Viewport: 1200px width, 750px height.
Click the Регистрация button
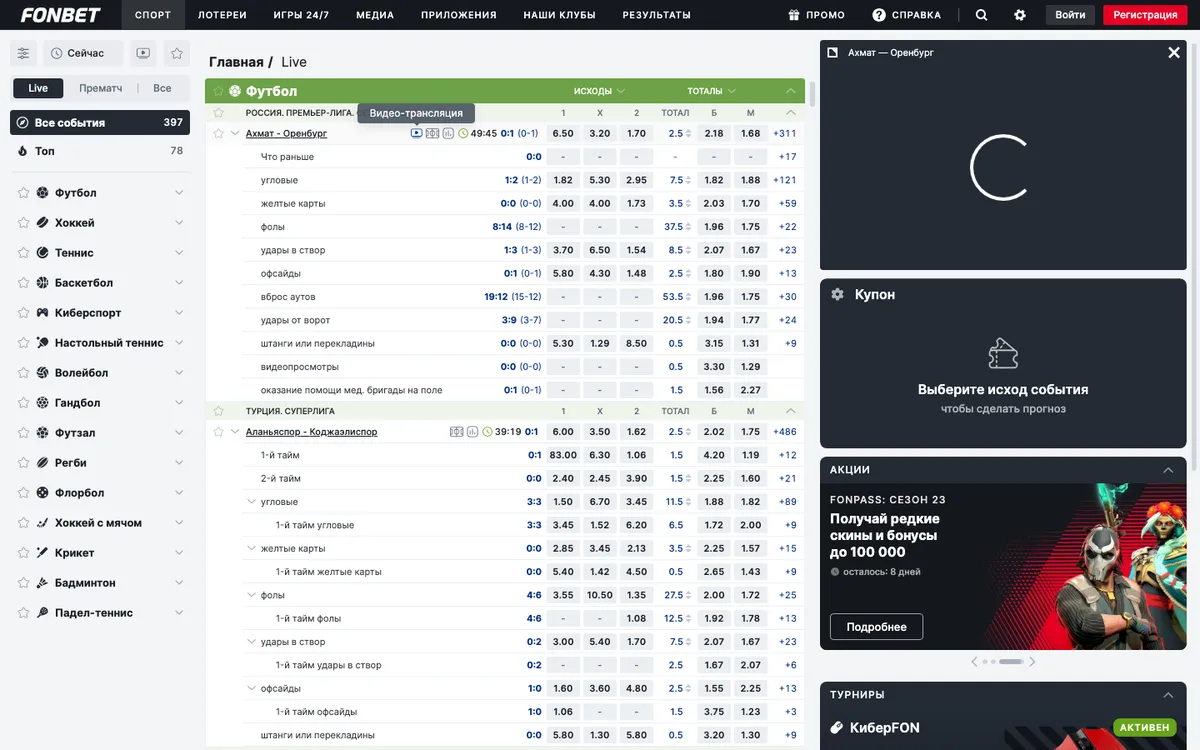(x=1145, y=15)
